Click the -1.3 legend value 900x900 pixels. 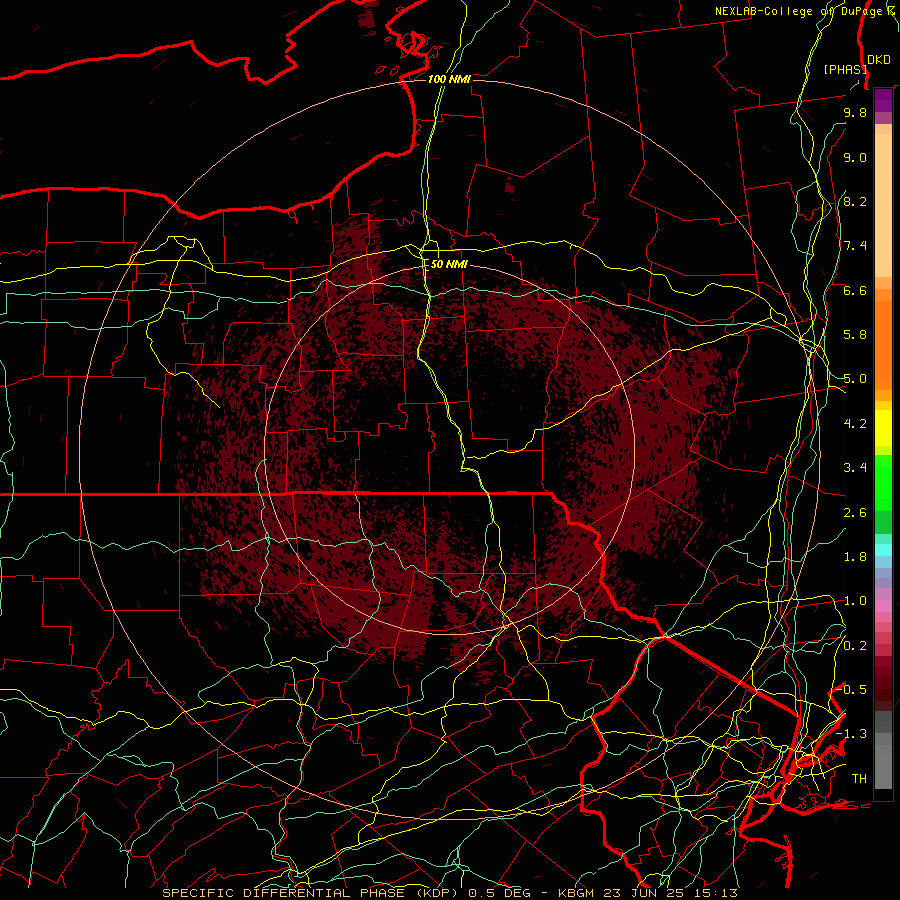coord(852,734)
